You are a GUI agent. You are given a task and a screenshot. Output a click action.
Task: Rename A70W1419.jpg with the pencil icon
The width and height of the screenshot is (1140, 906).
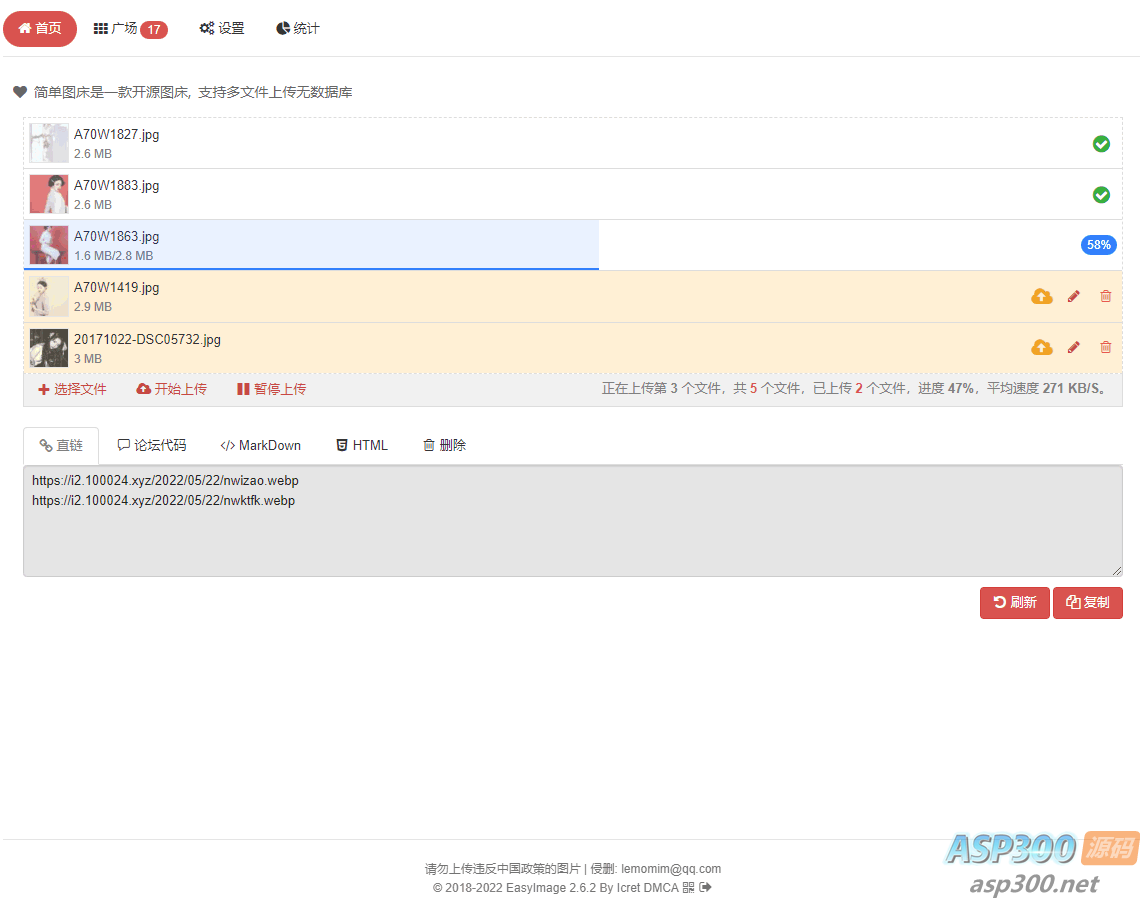point(1073,296)
